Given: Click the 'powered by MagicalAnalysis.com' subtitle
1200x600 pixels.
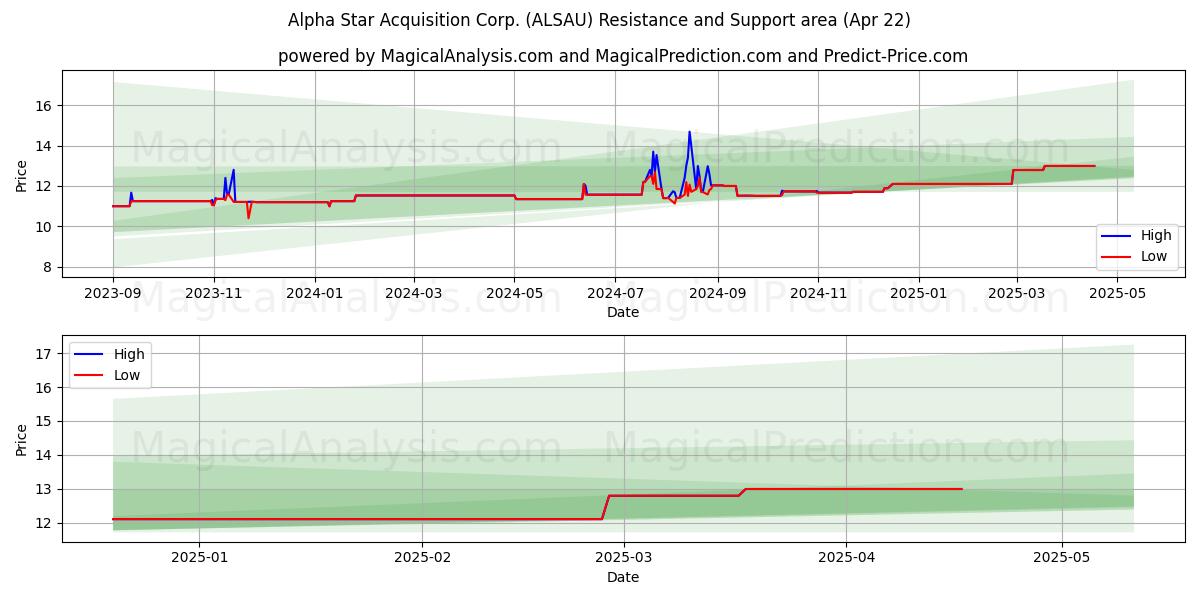Looking at the screenshot, I should coord(622,56).
